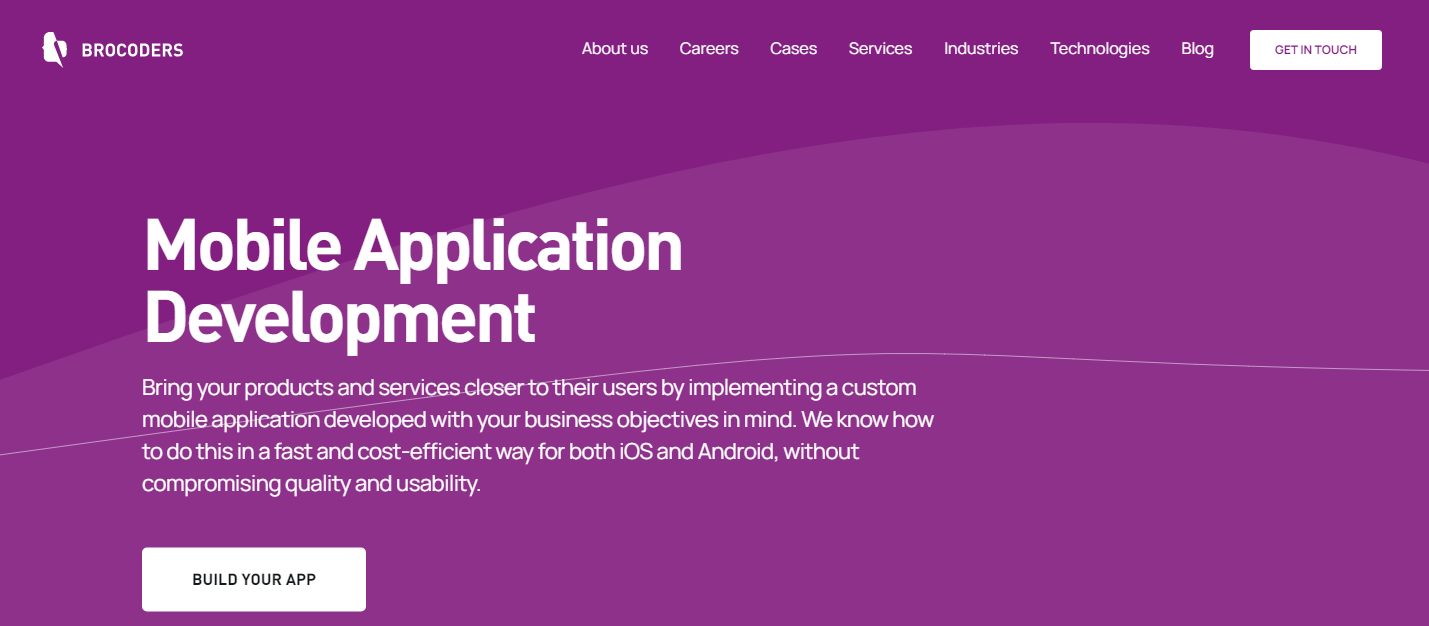This screenshot has width=1429, height=626.
Task: Expand the Technologies menu
Action: tap(1100, 48)
